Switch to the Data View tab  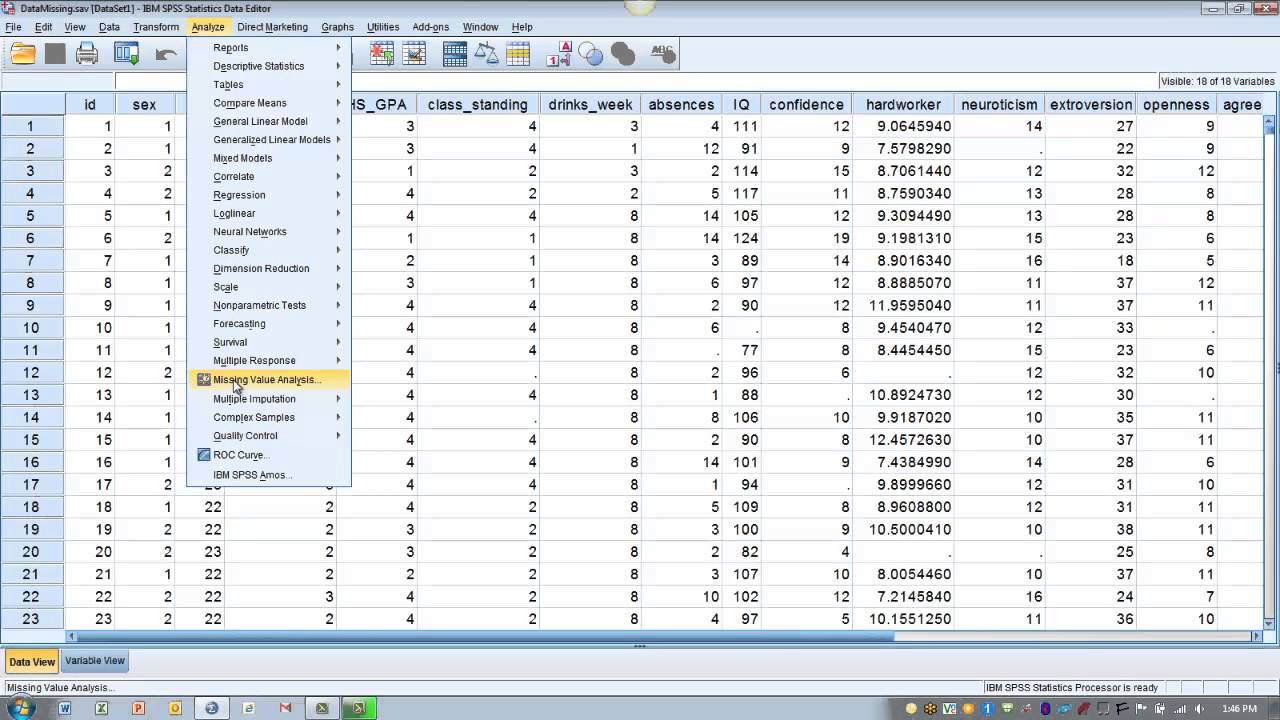coord(32,661)
